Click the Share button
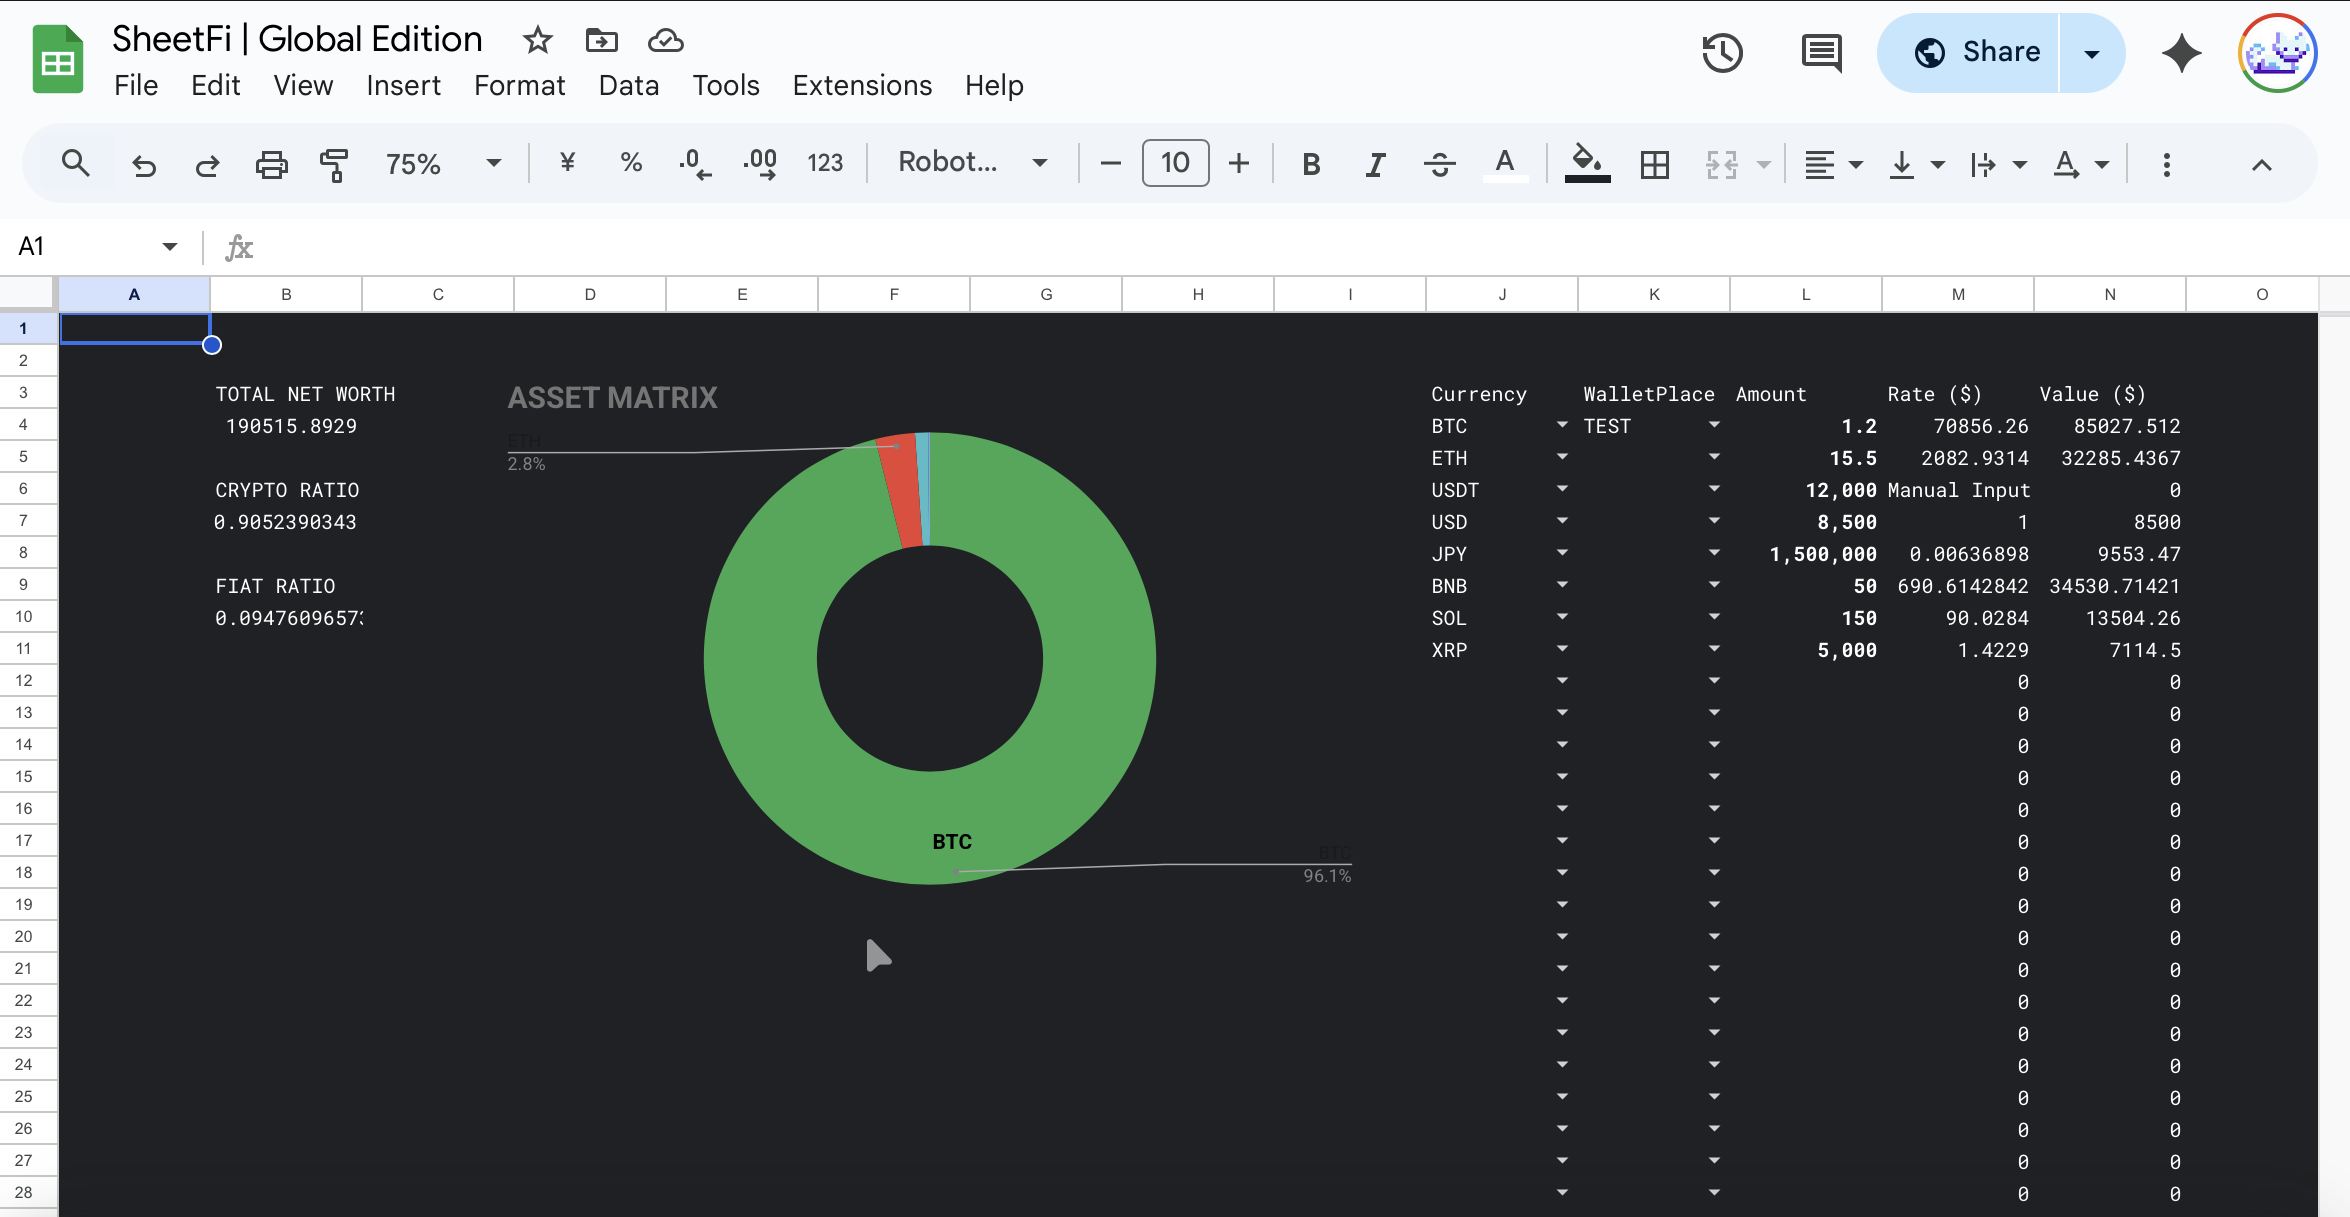 tap(1976, 53)
